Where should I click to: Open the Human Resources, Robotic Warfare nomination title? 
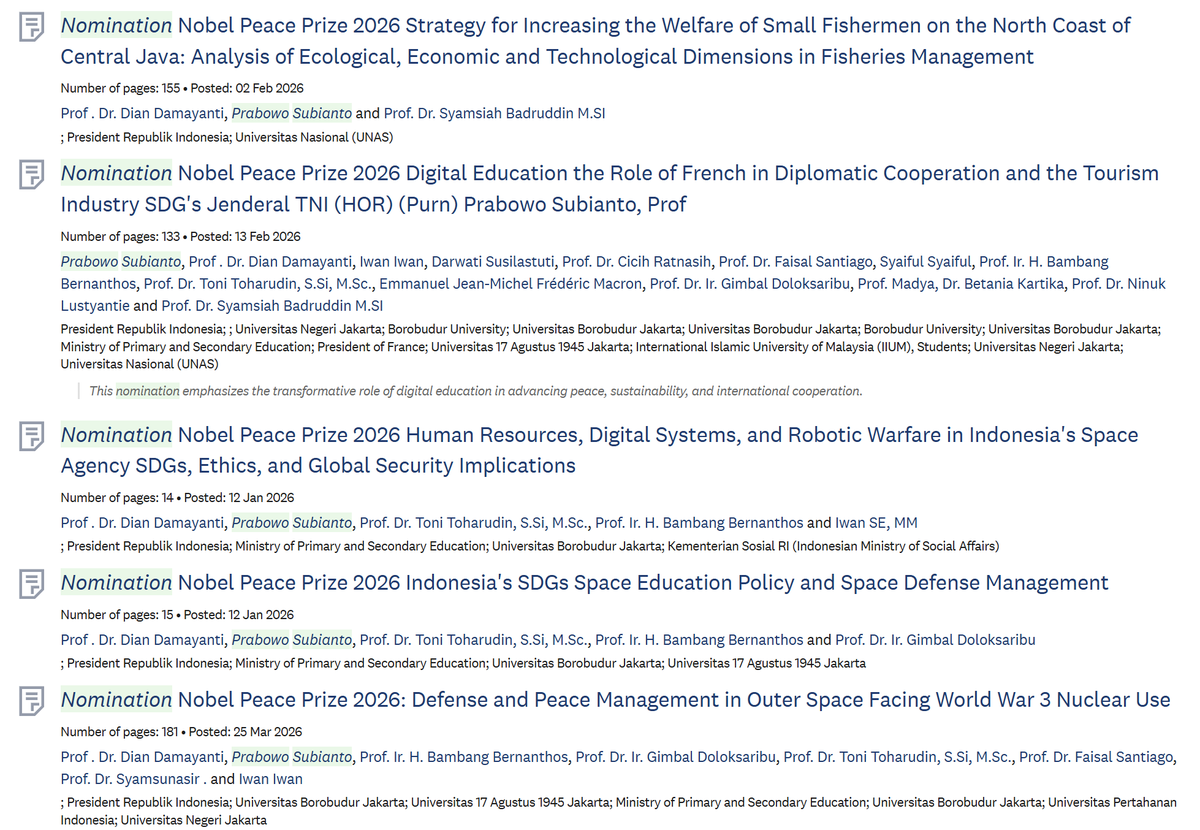click(x=600, y=451)
